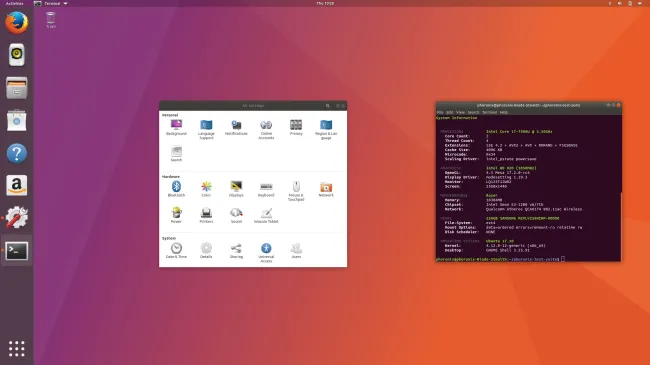The image size is (650, 365).
Task: Open Power settings
Action: [176, 215]
